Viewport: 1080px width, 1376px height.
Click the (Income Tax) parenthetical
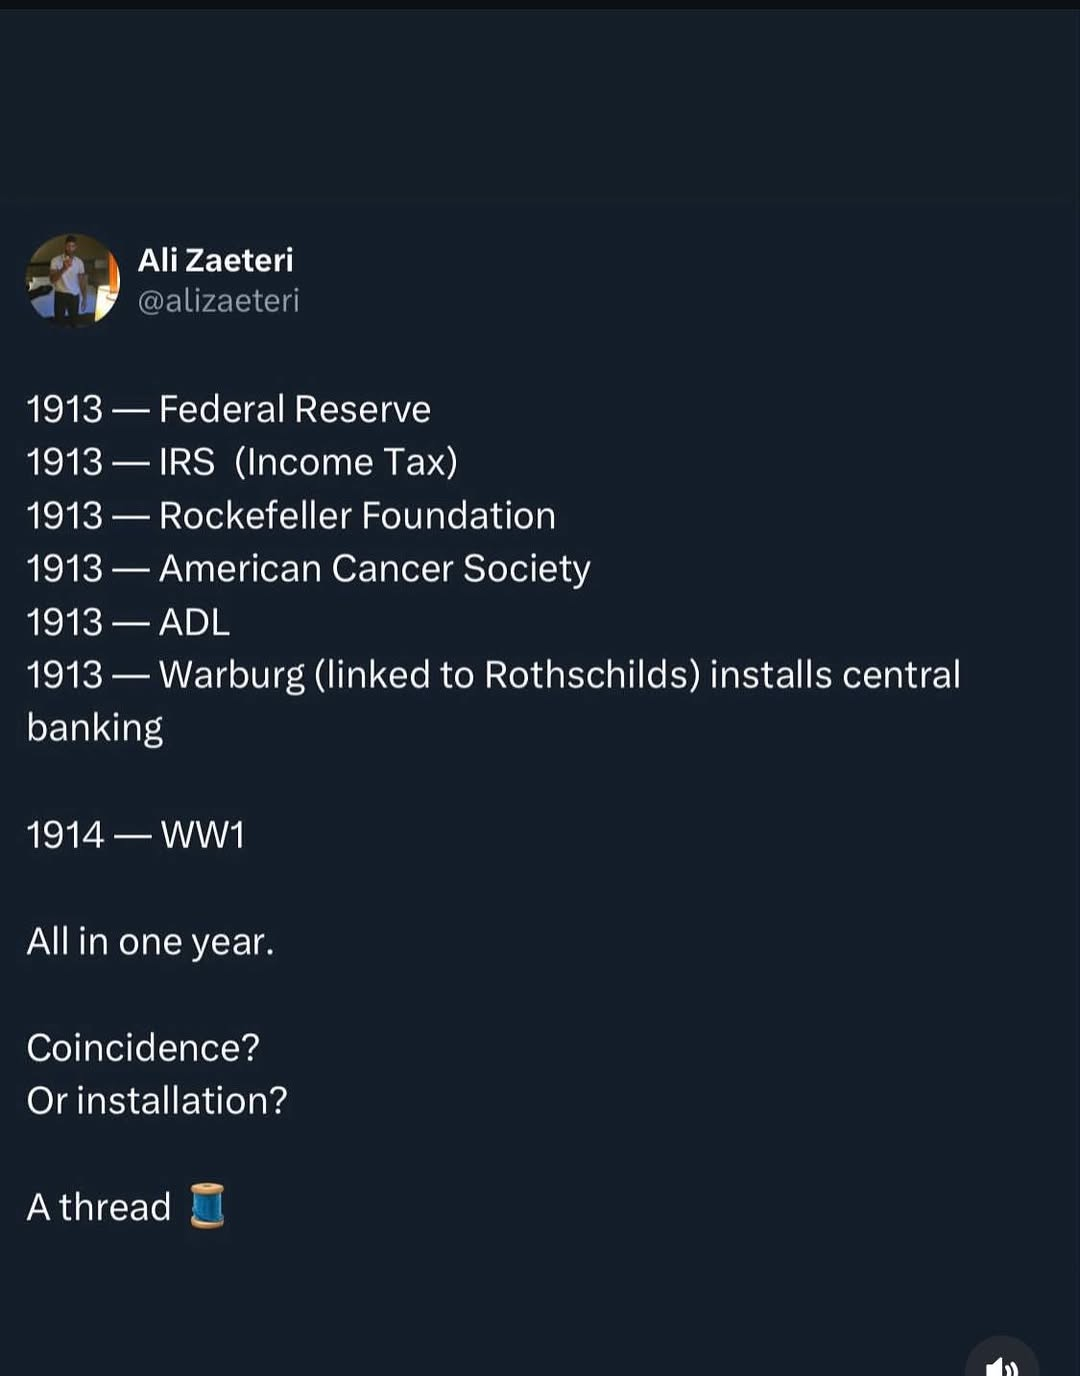click(x=346, y=462)
